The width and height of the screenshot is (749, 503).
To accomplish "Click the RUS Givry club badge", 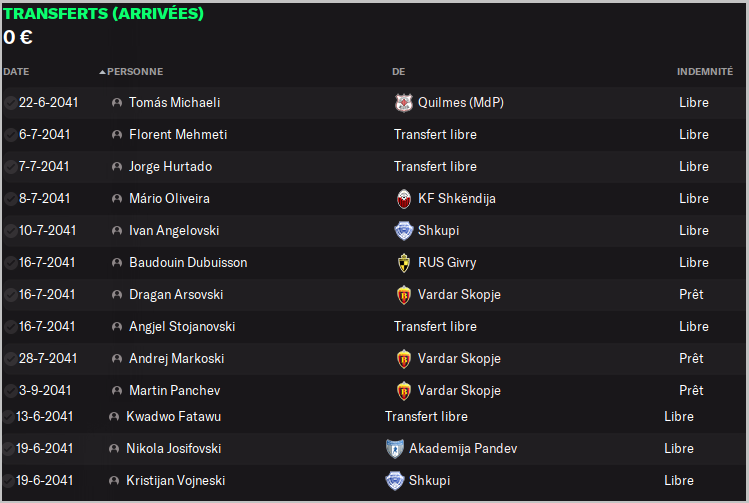I will click(x=404, y=262).
